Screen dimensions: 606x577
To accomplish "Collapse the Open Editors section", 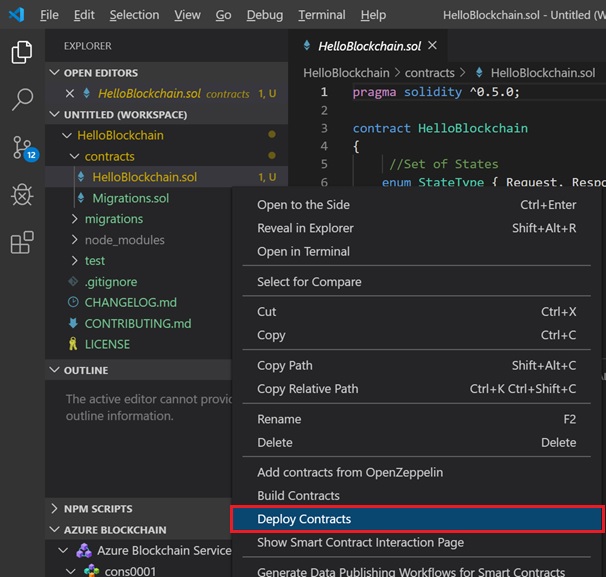I will [54, 73].
